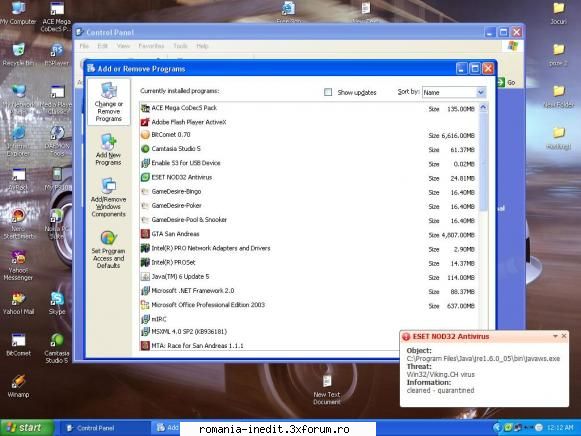Image resolution: width=581 pixels, height=436 pixels.
Task: Open the Yahoo! Messenger desktop icon
Action: pyautogui.click(x=18, y=265)
